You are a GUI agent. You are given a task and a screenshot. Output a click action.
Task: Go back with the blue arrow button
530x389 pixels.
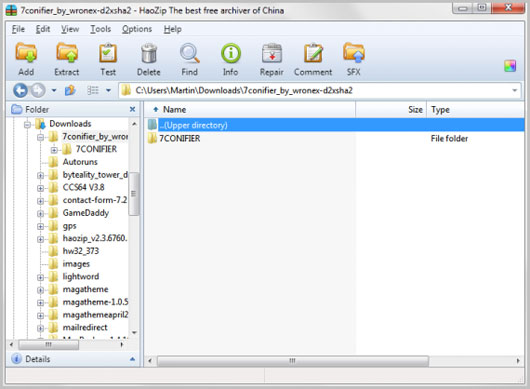(x=20, y=91)
